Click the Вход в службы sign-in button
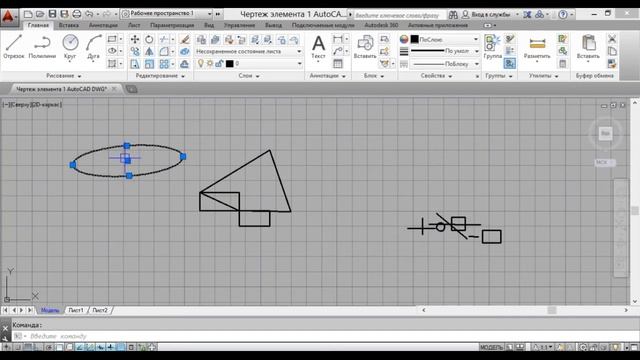The height and width of the screenshot is (360, 640). (x=487, y=15)
